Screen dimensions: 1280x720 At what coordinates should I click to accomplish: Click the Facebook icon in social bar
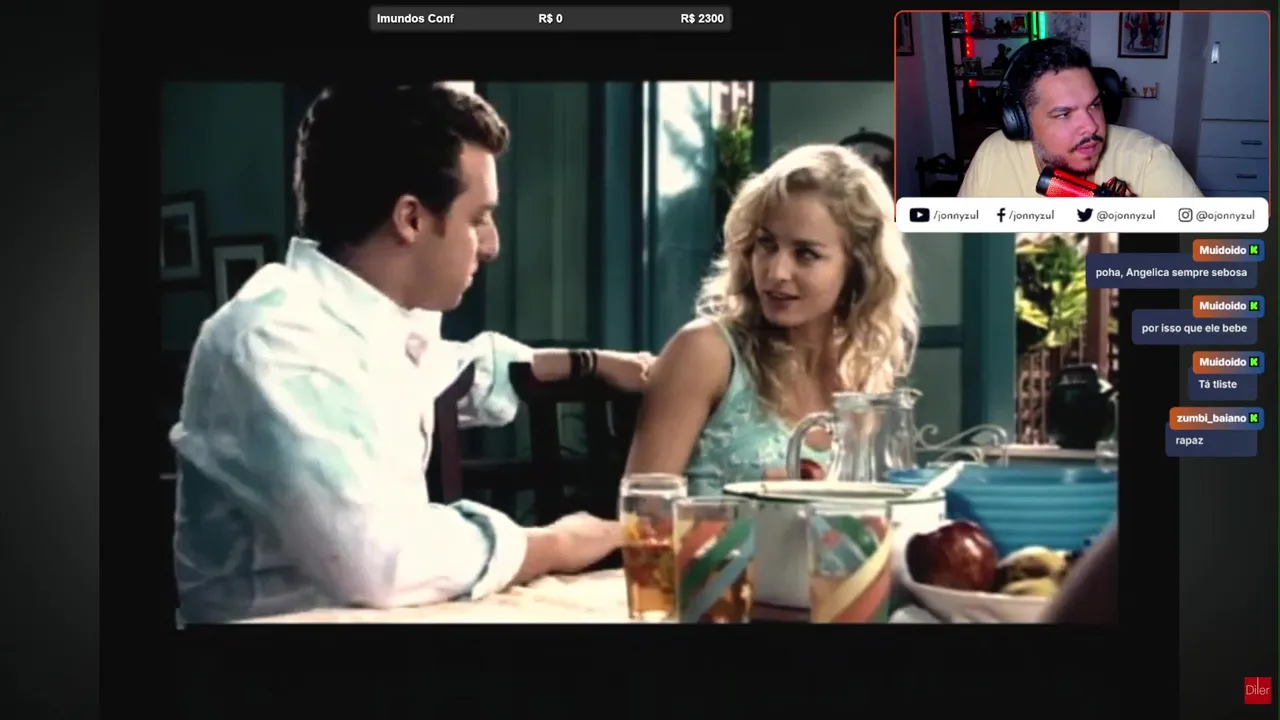(1001, 215)
